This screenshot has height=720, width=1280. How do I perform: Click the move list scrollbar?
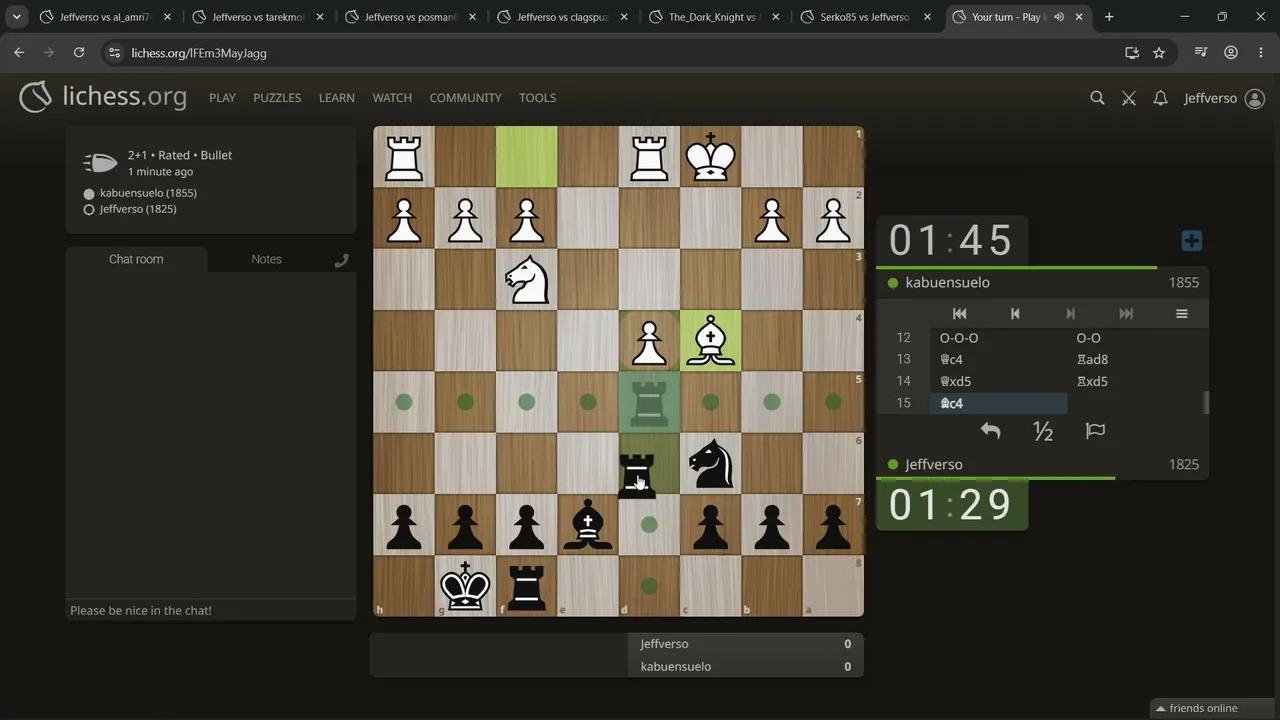[1206, 403]
